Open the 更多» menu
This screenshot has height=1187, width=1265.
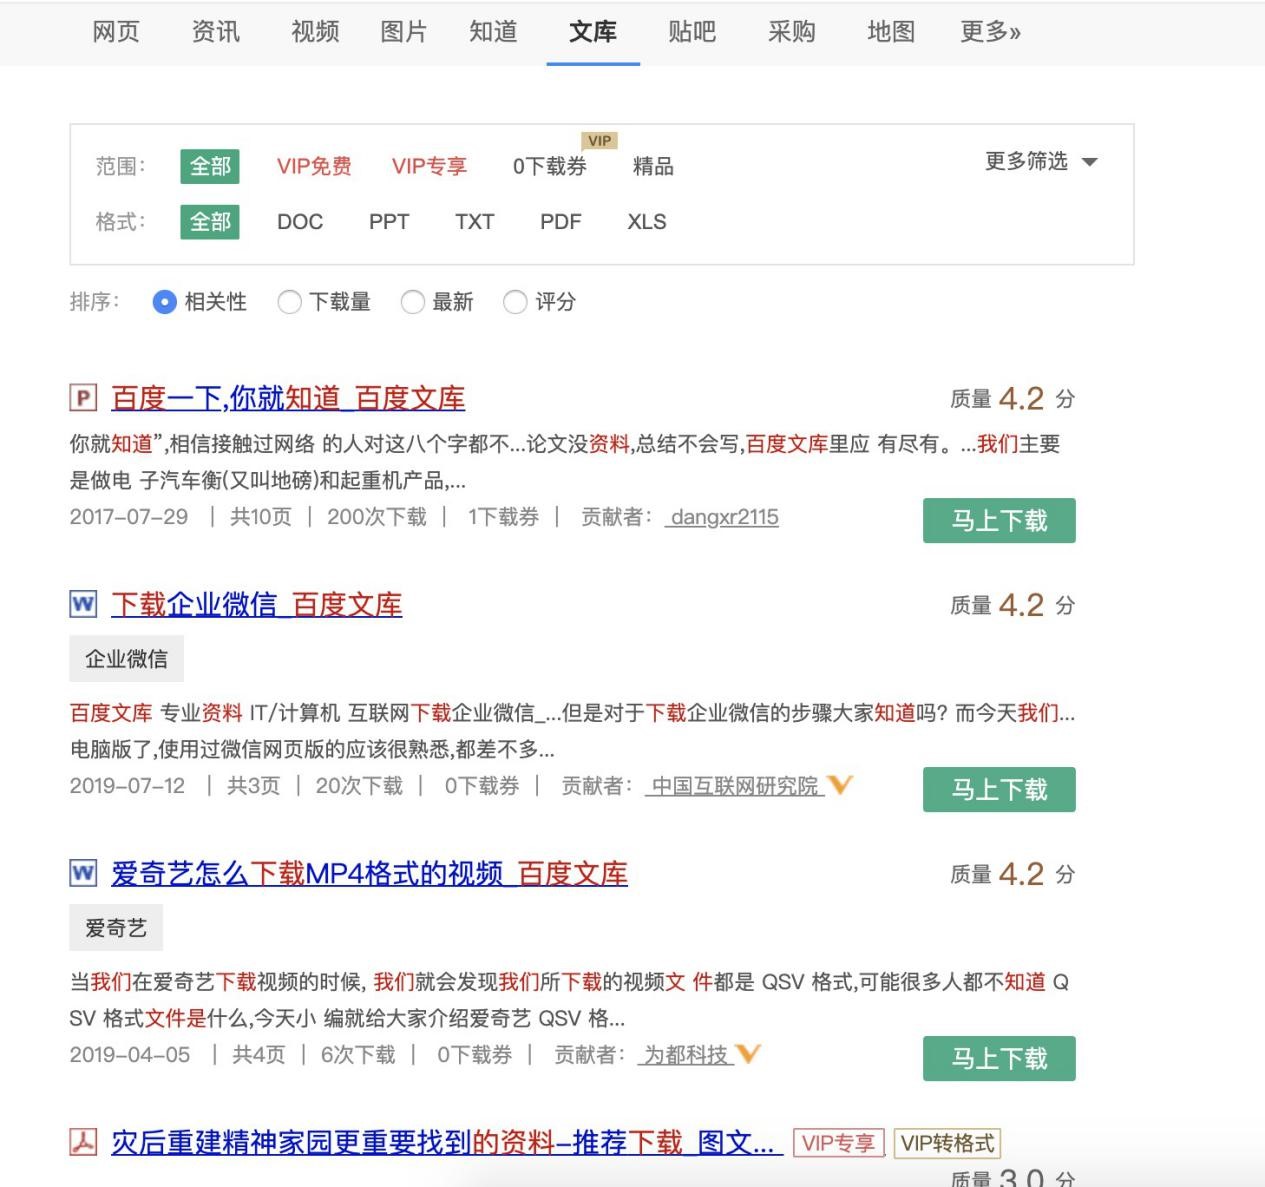(989, 31)
